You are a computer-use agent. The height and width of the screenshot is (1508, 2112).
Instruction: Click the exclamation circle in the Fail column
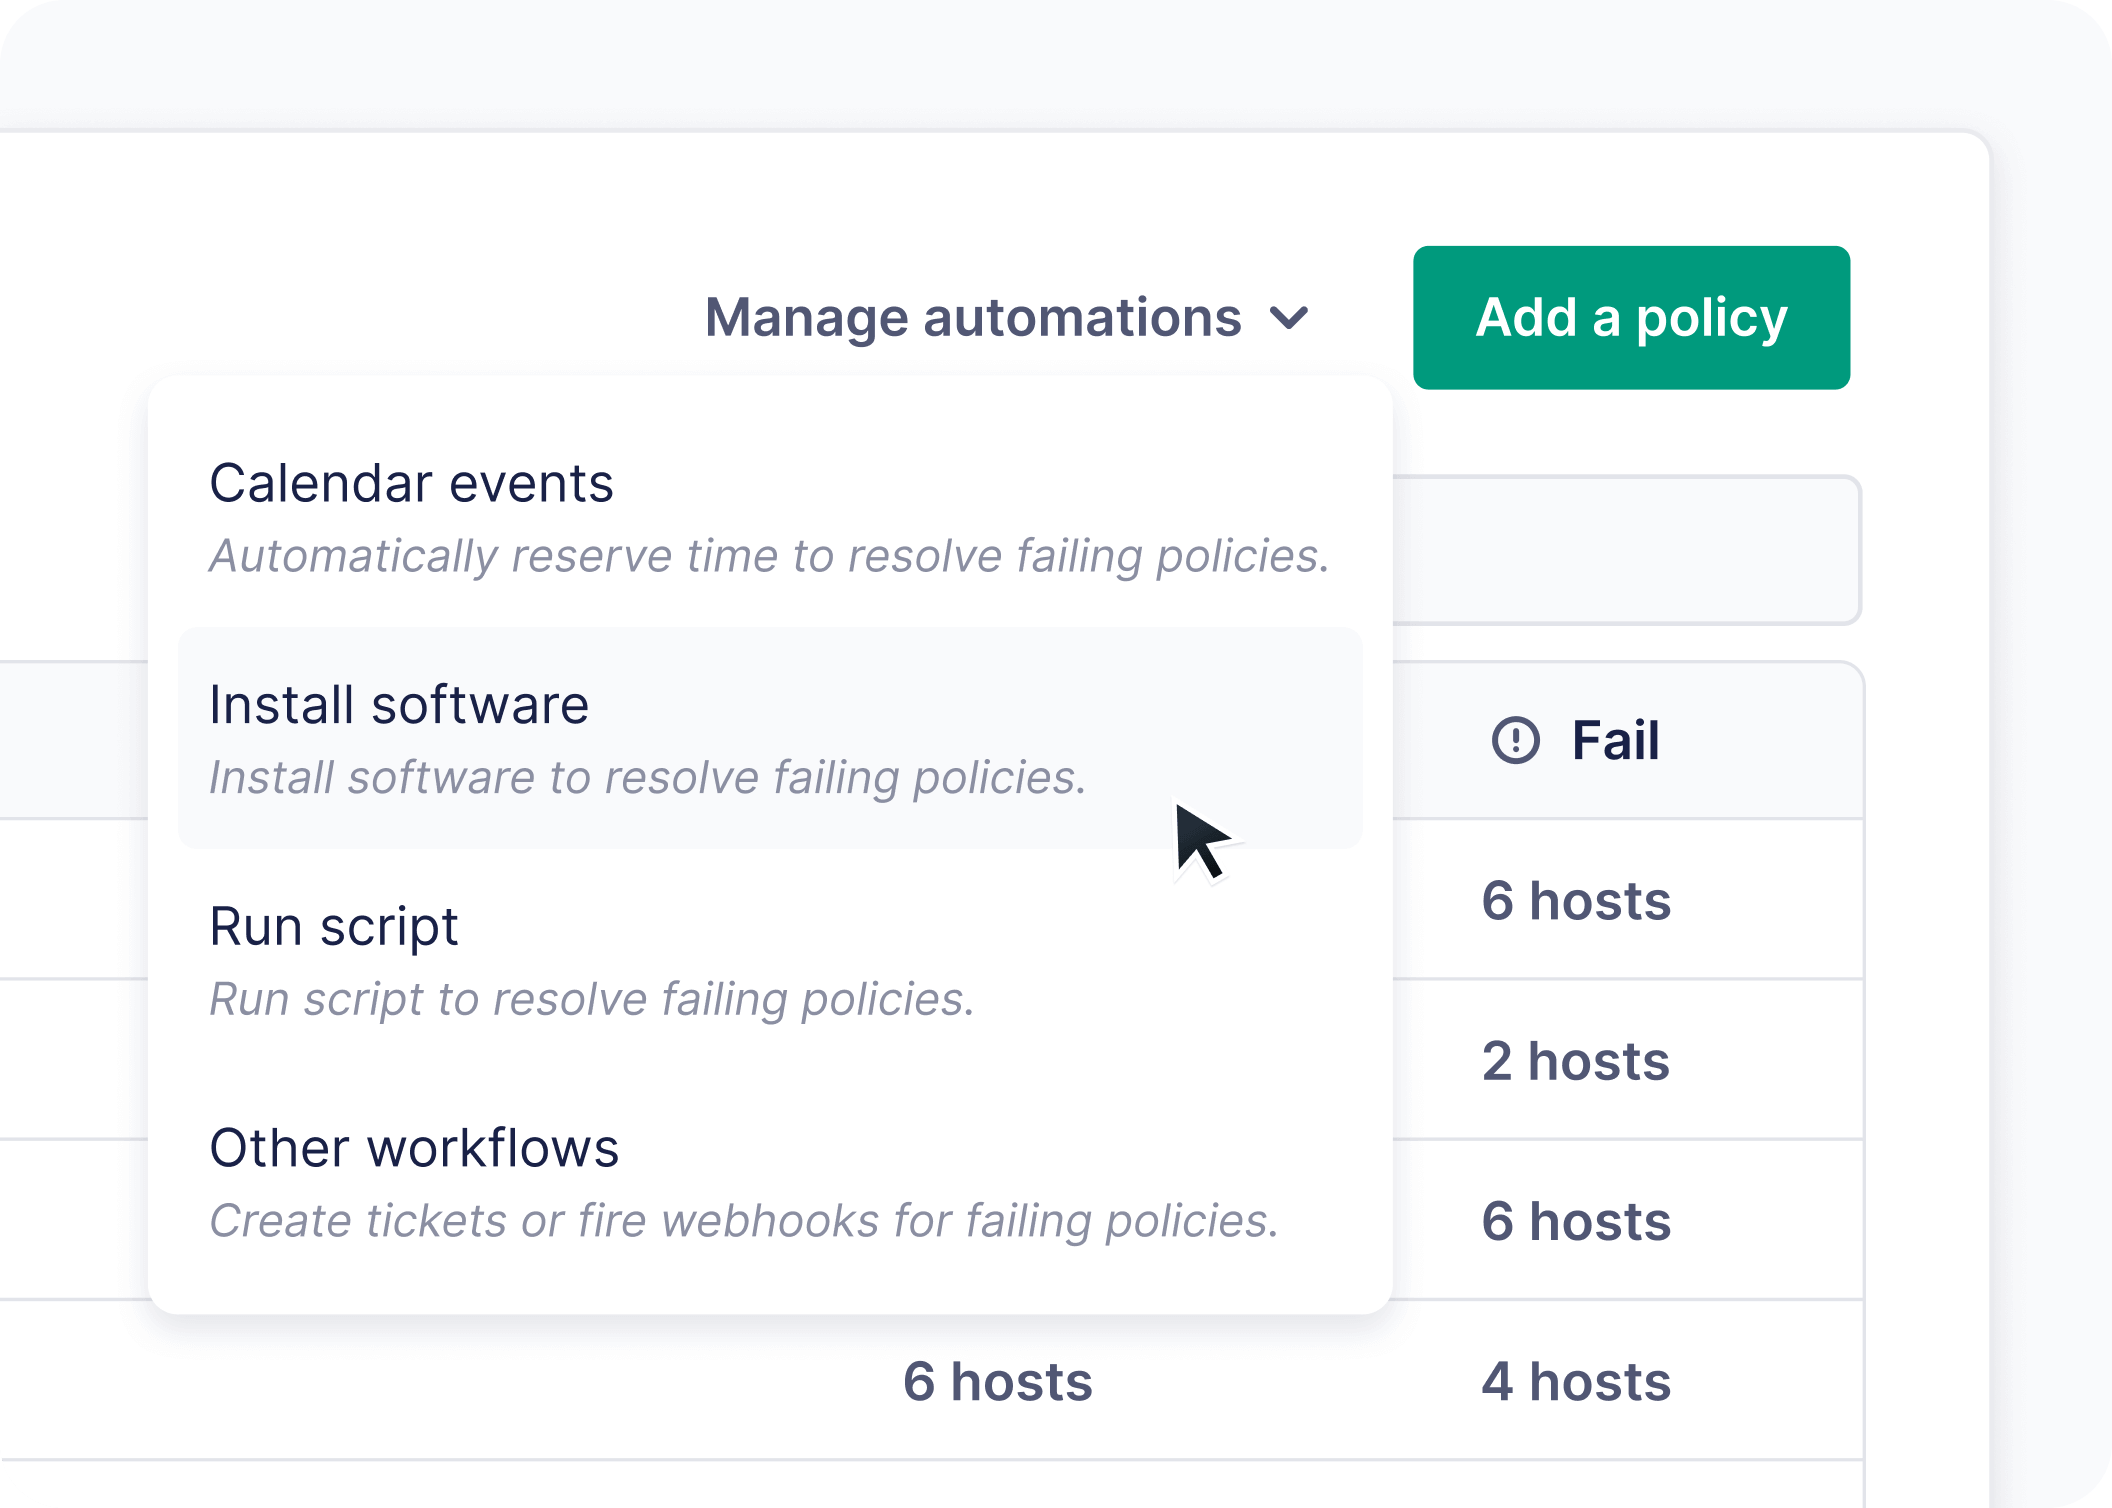coord(1518,741)
